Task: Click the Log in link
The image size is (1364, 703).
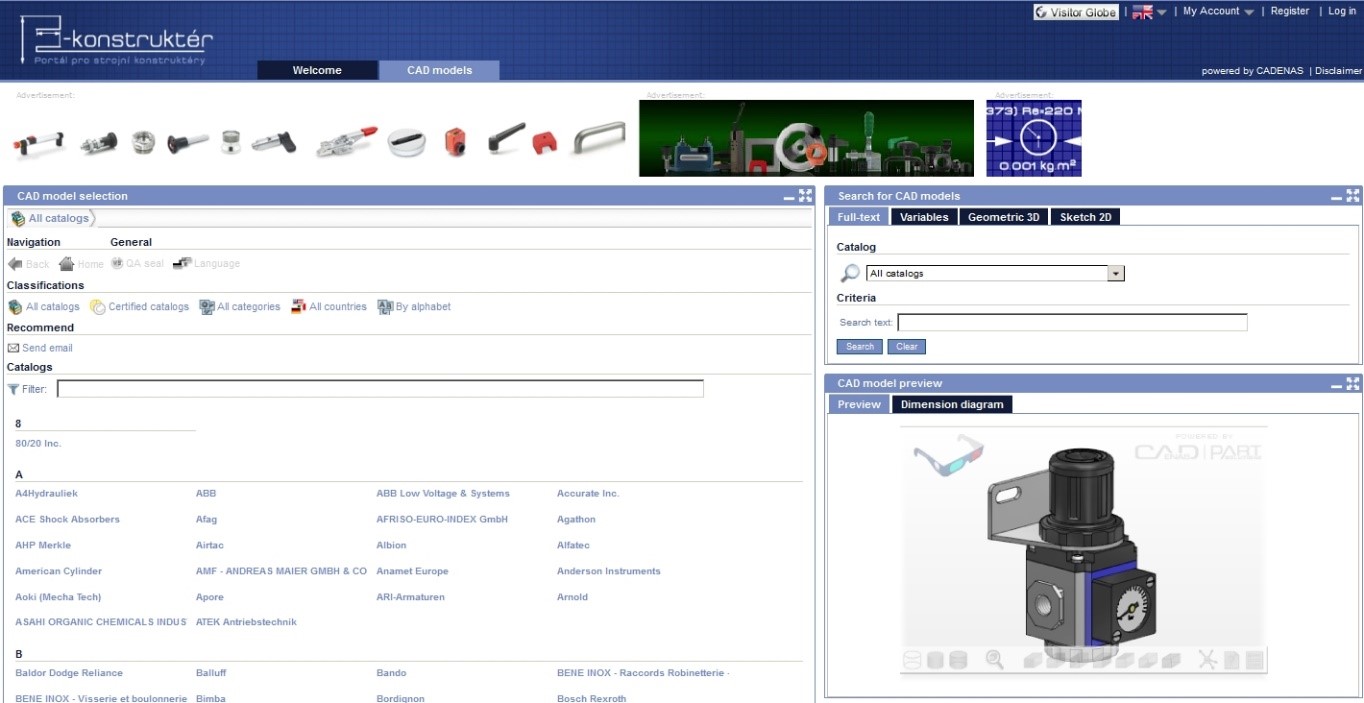Action: pyautogui.click(x=1342, y=11)
